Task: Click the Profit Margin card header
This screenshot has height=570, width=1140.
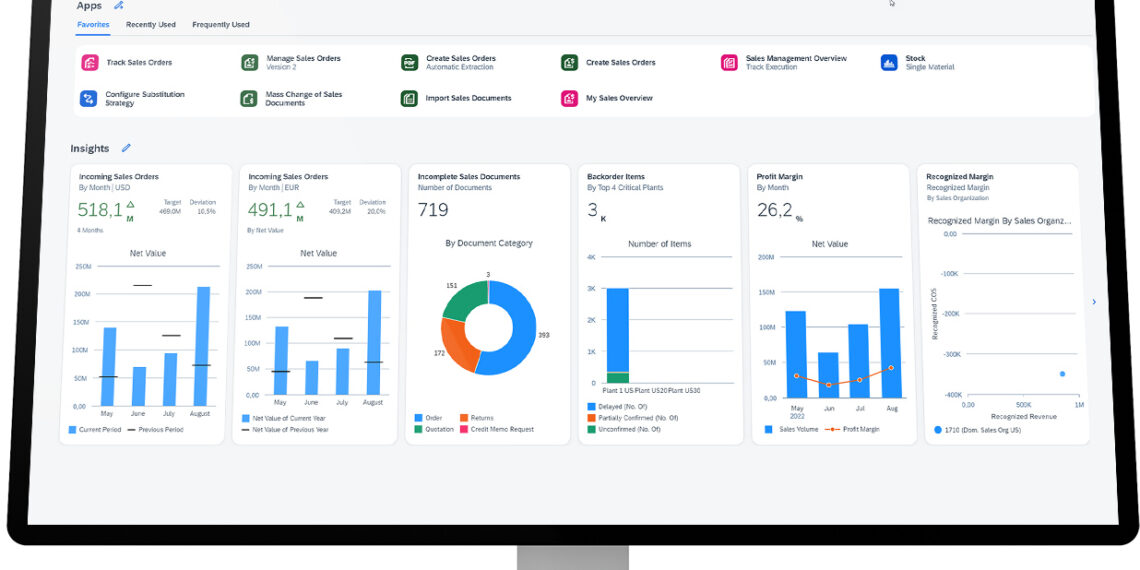Action: 779,177
